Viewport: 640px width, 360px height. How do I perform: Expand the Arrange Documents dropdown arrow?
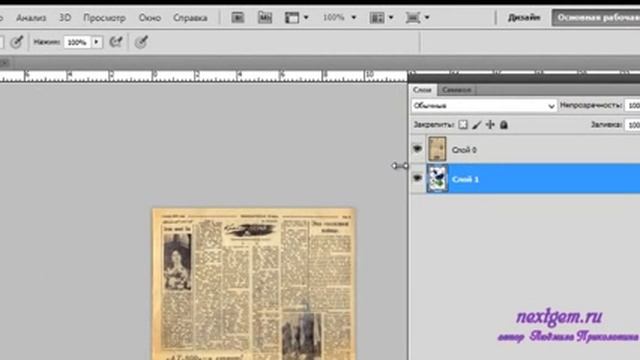point(391,18)
